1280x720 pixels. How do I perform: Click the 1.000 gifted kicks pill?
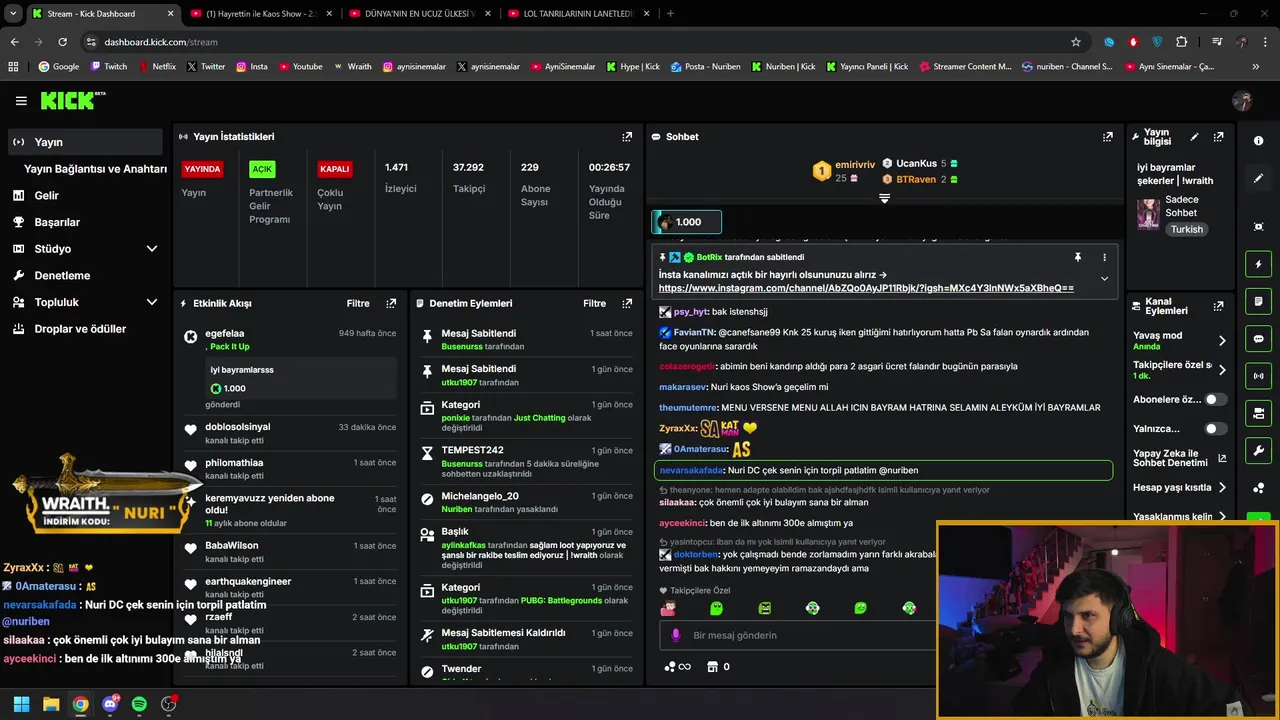[x=687, y=222]
